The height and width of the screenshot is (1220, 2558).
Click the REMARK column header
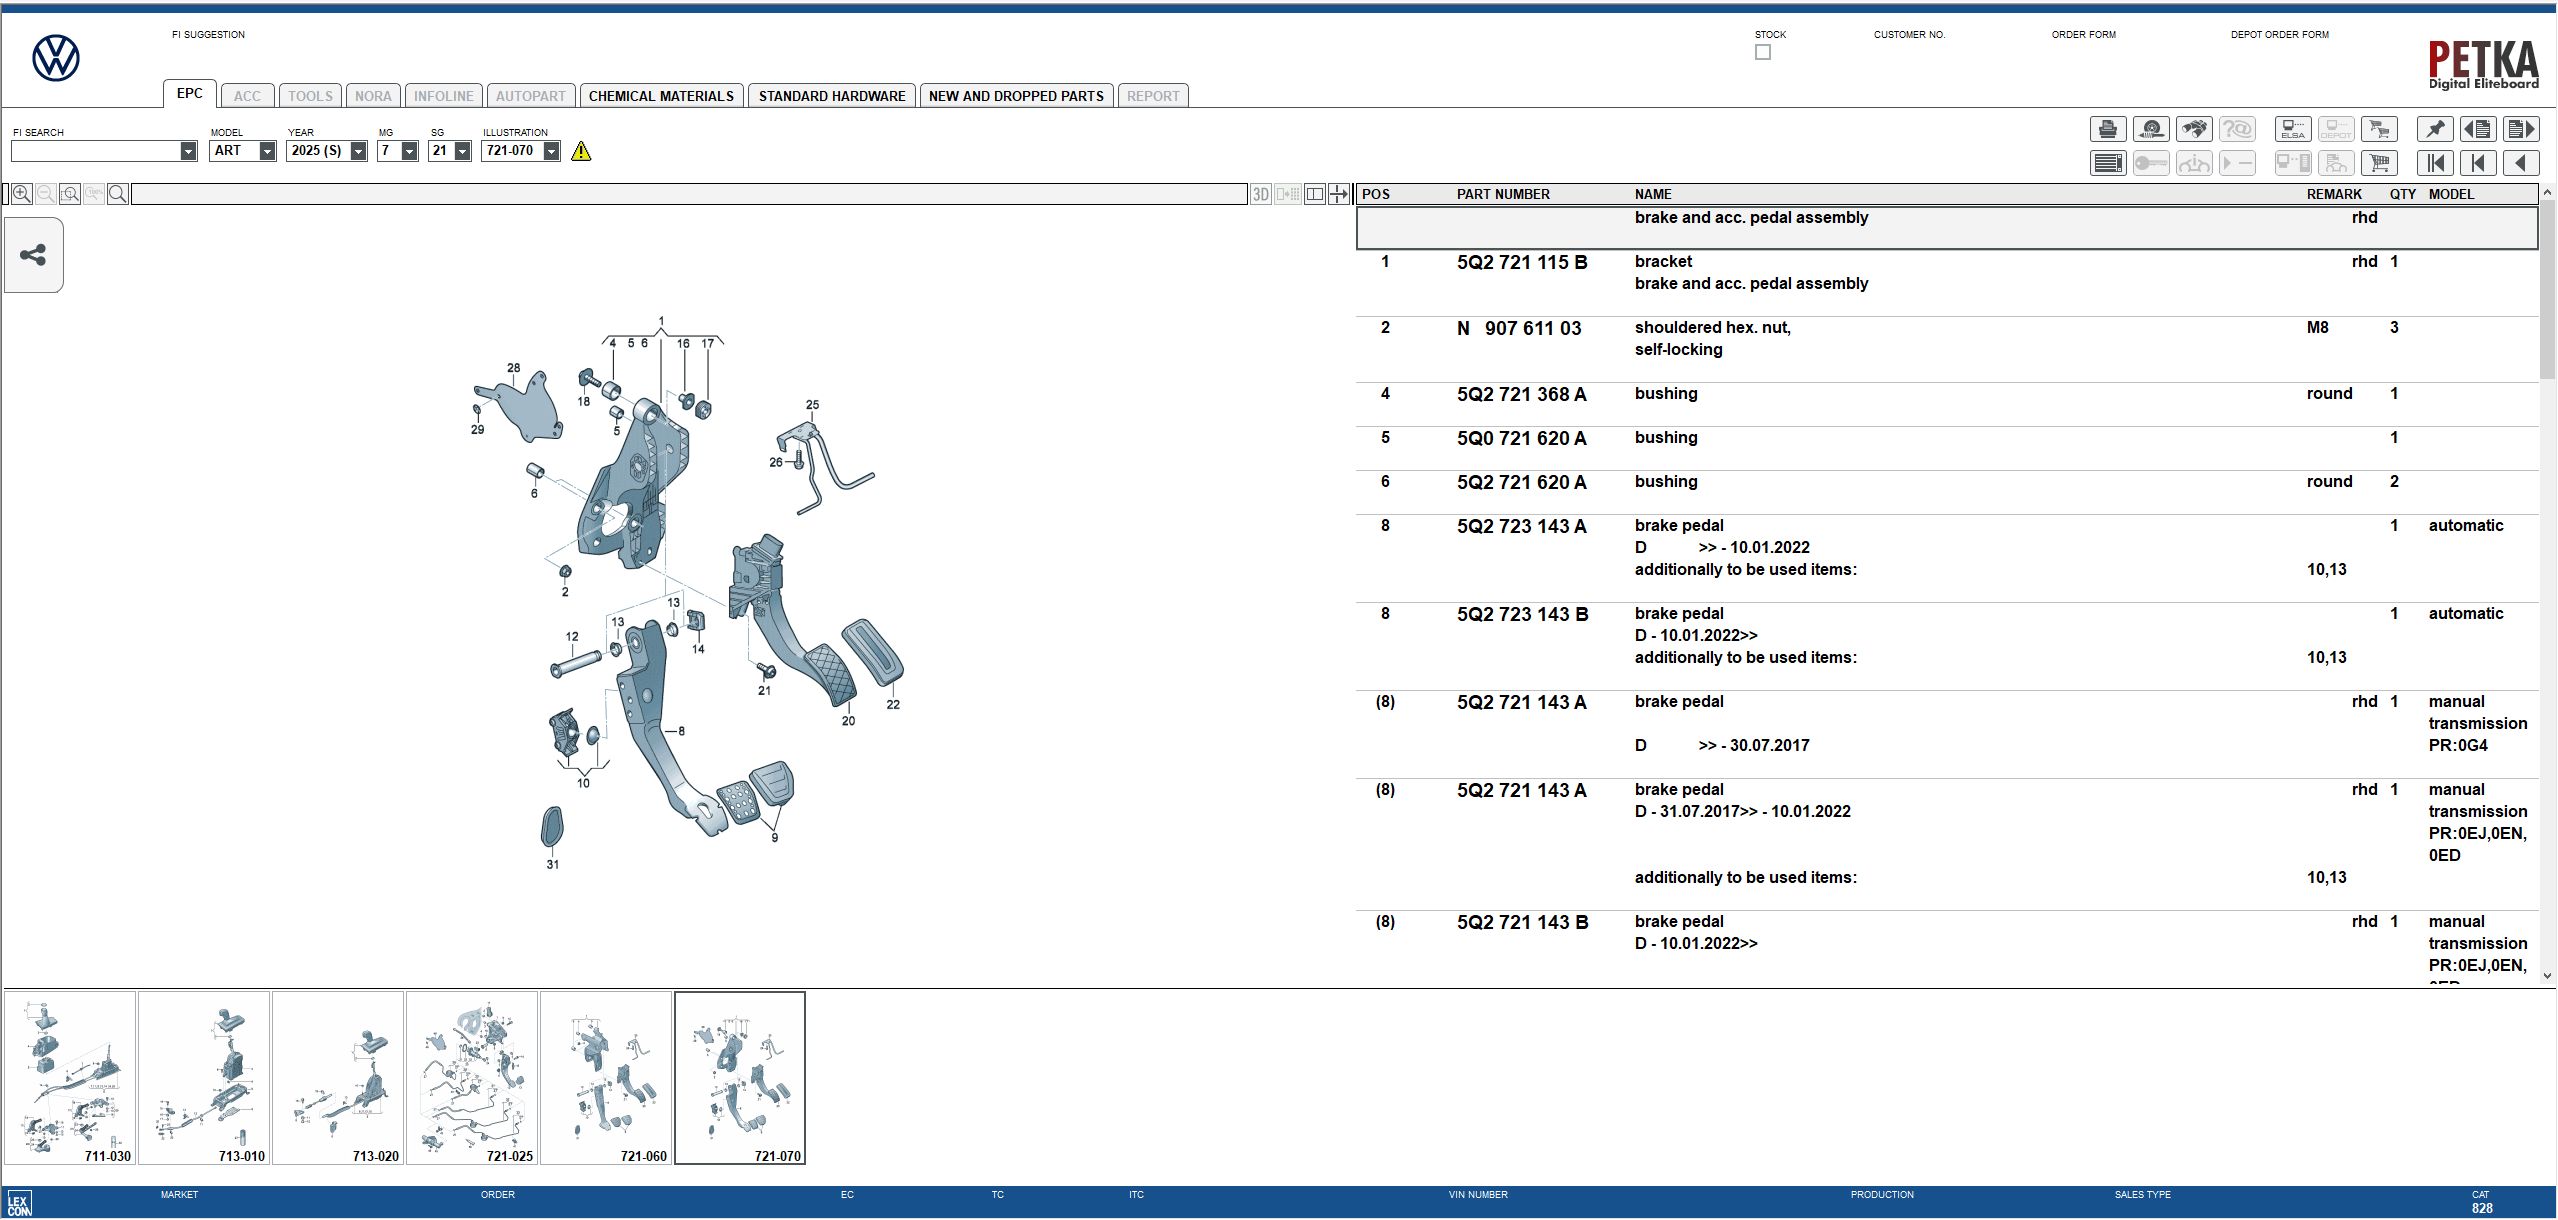point(2334,194)
